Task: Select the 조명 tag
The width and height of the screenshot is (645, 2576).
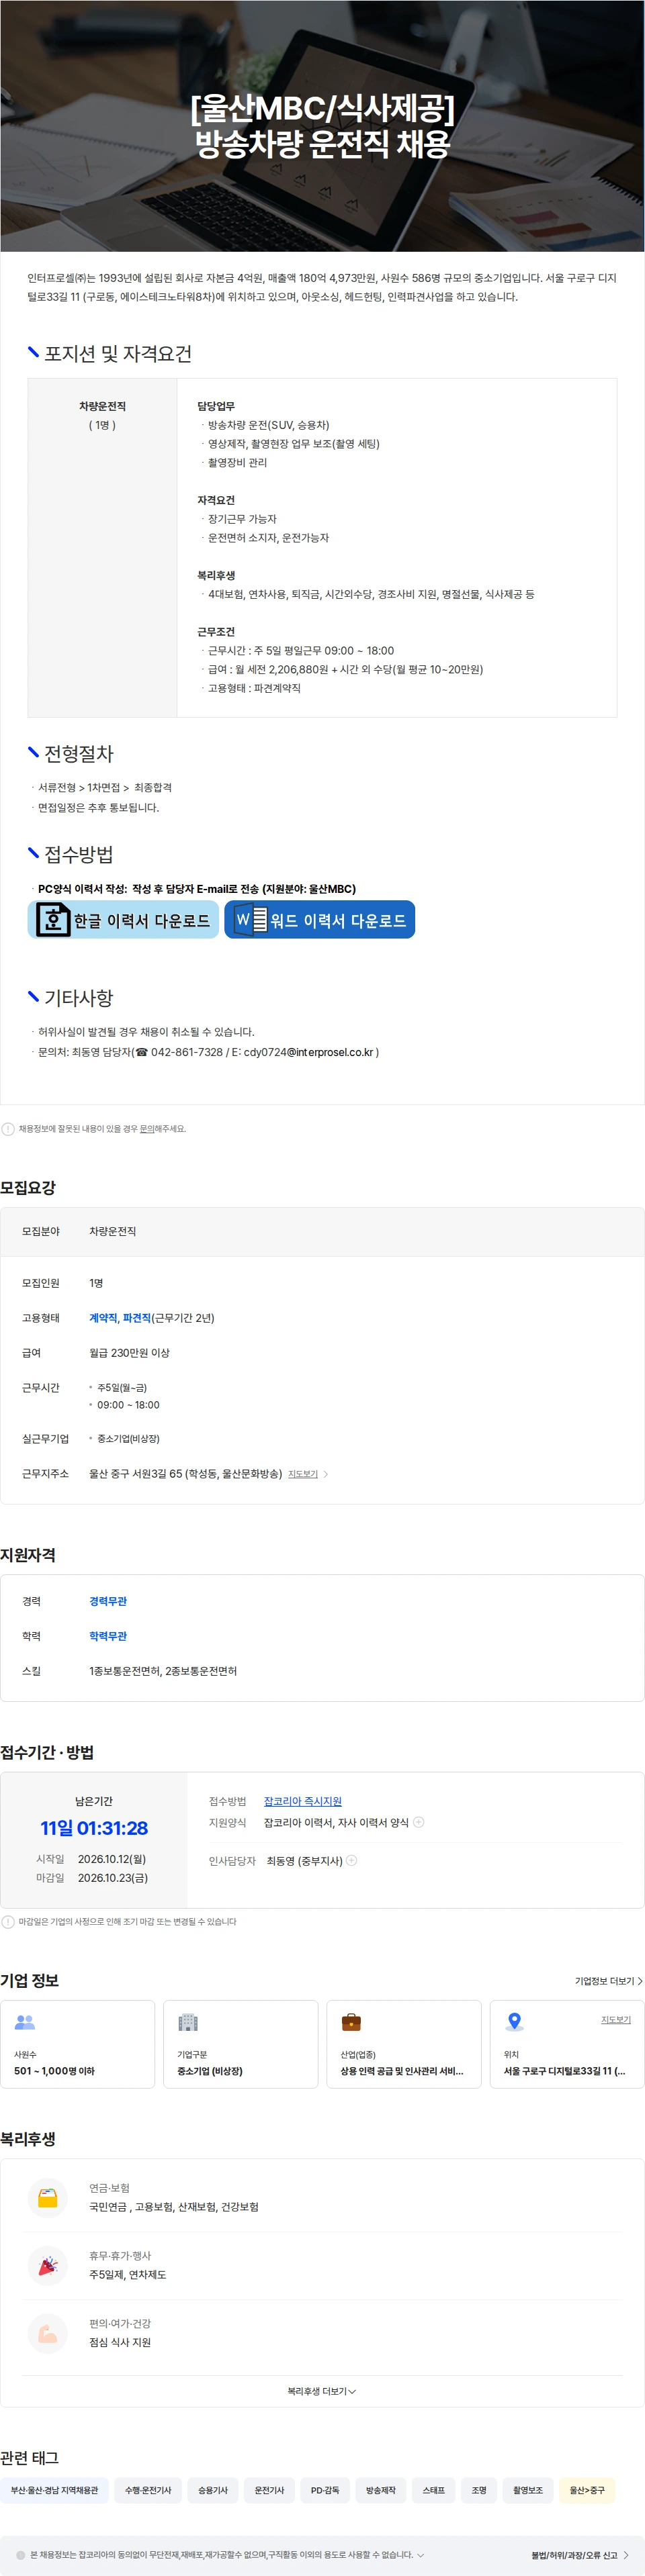Action: click(479, 2490)
